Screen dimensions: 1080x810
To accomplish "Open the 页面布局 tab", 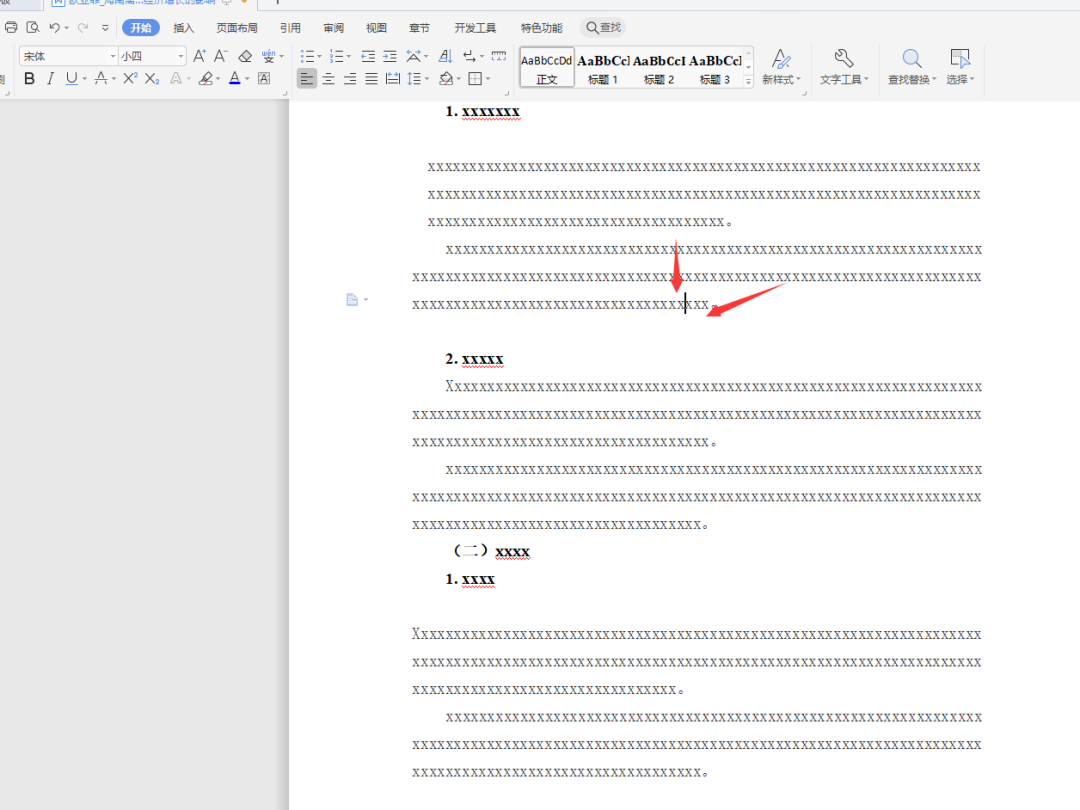I will click(x=237, y=28).
